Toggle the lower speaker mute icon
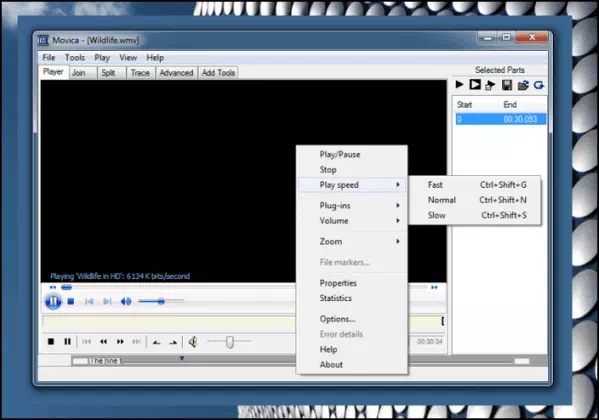 tap(193, 342)
